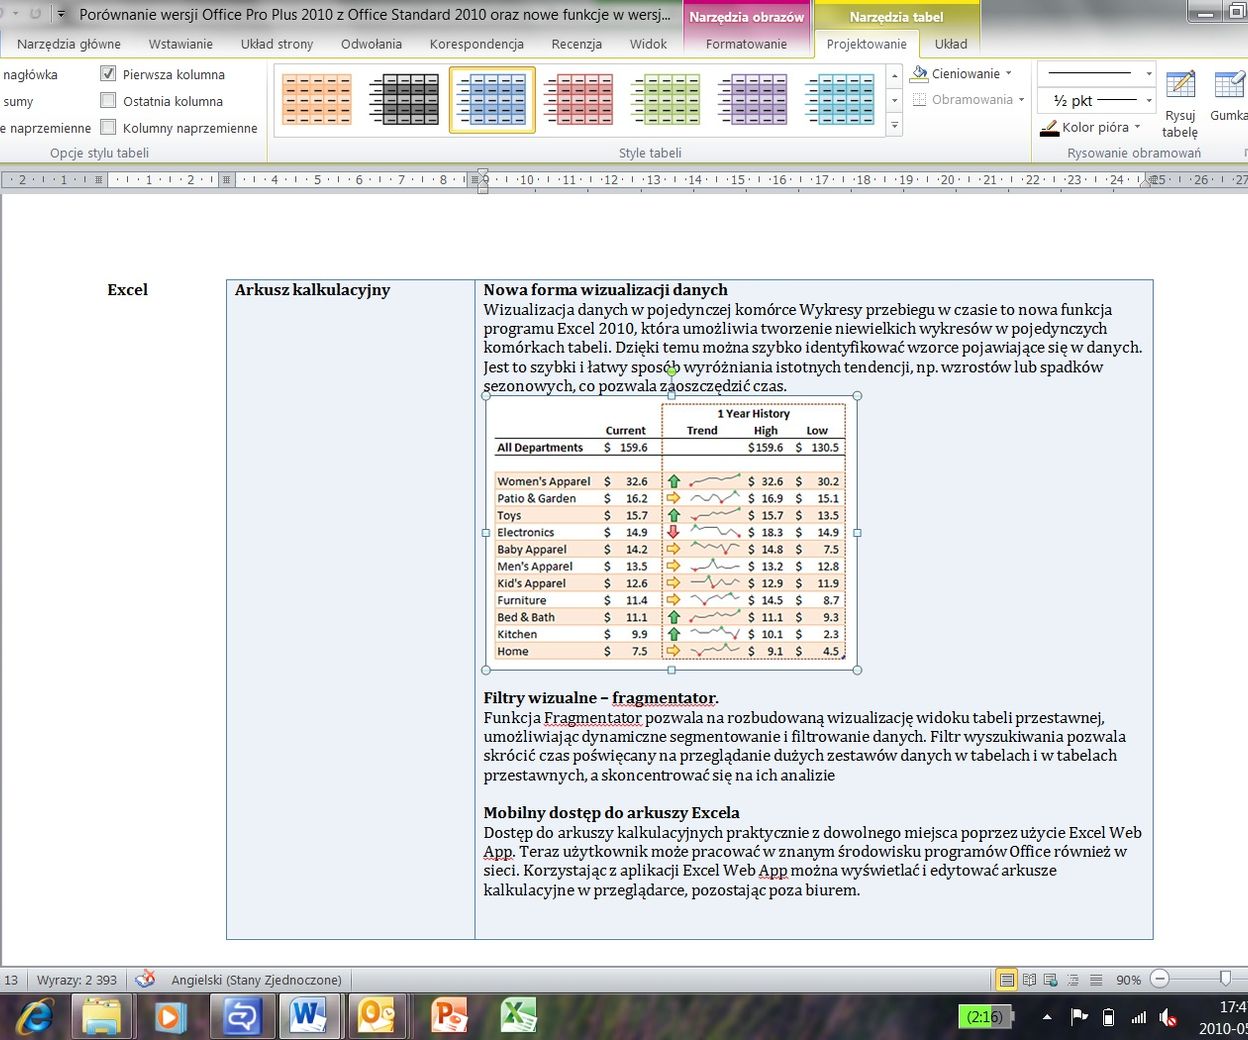This screenshot has width=1248, height=1040.
Task: Click the Action Center flag tray icon
Action: (x=1078, y=1017)
